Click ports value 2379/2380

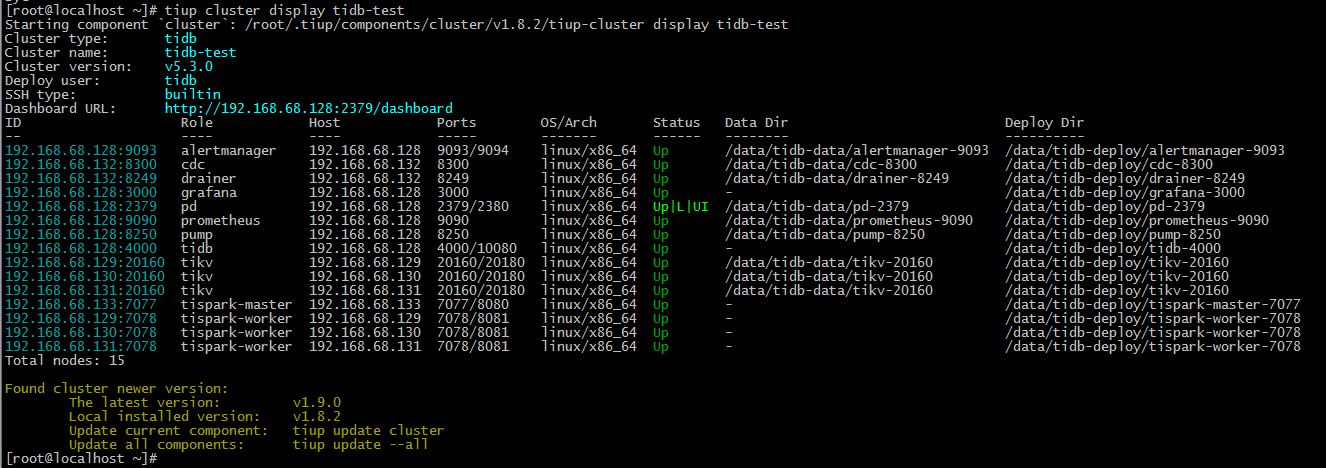[x=473, y=206]
